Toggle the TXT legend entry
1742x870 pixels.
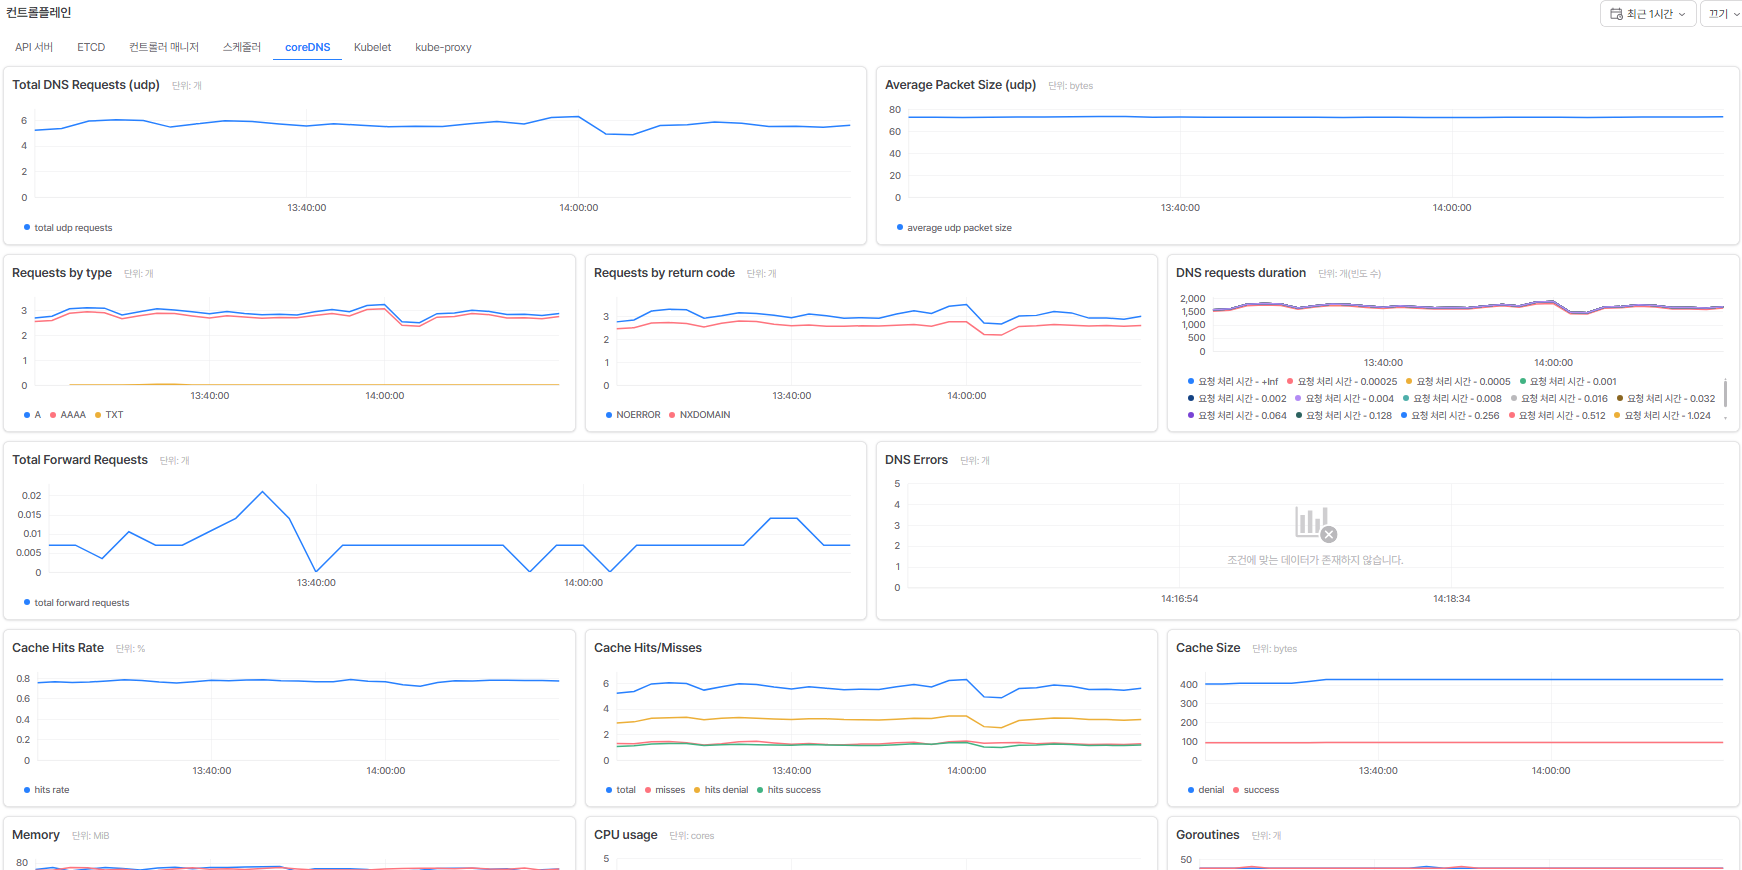click(x=109, y=415)
